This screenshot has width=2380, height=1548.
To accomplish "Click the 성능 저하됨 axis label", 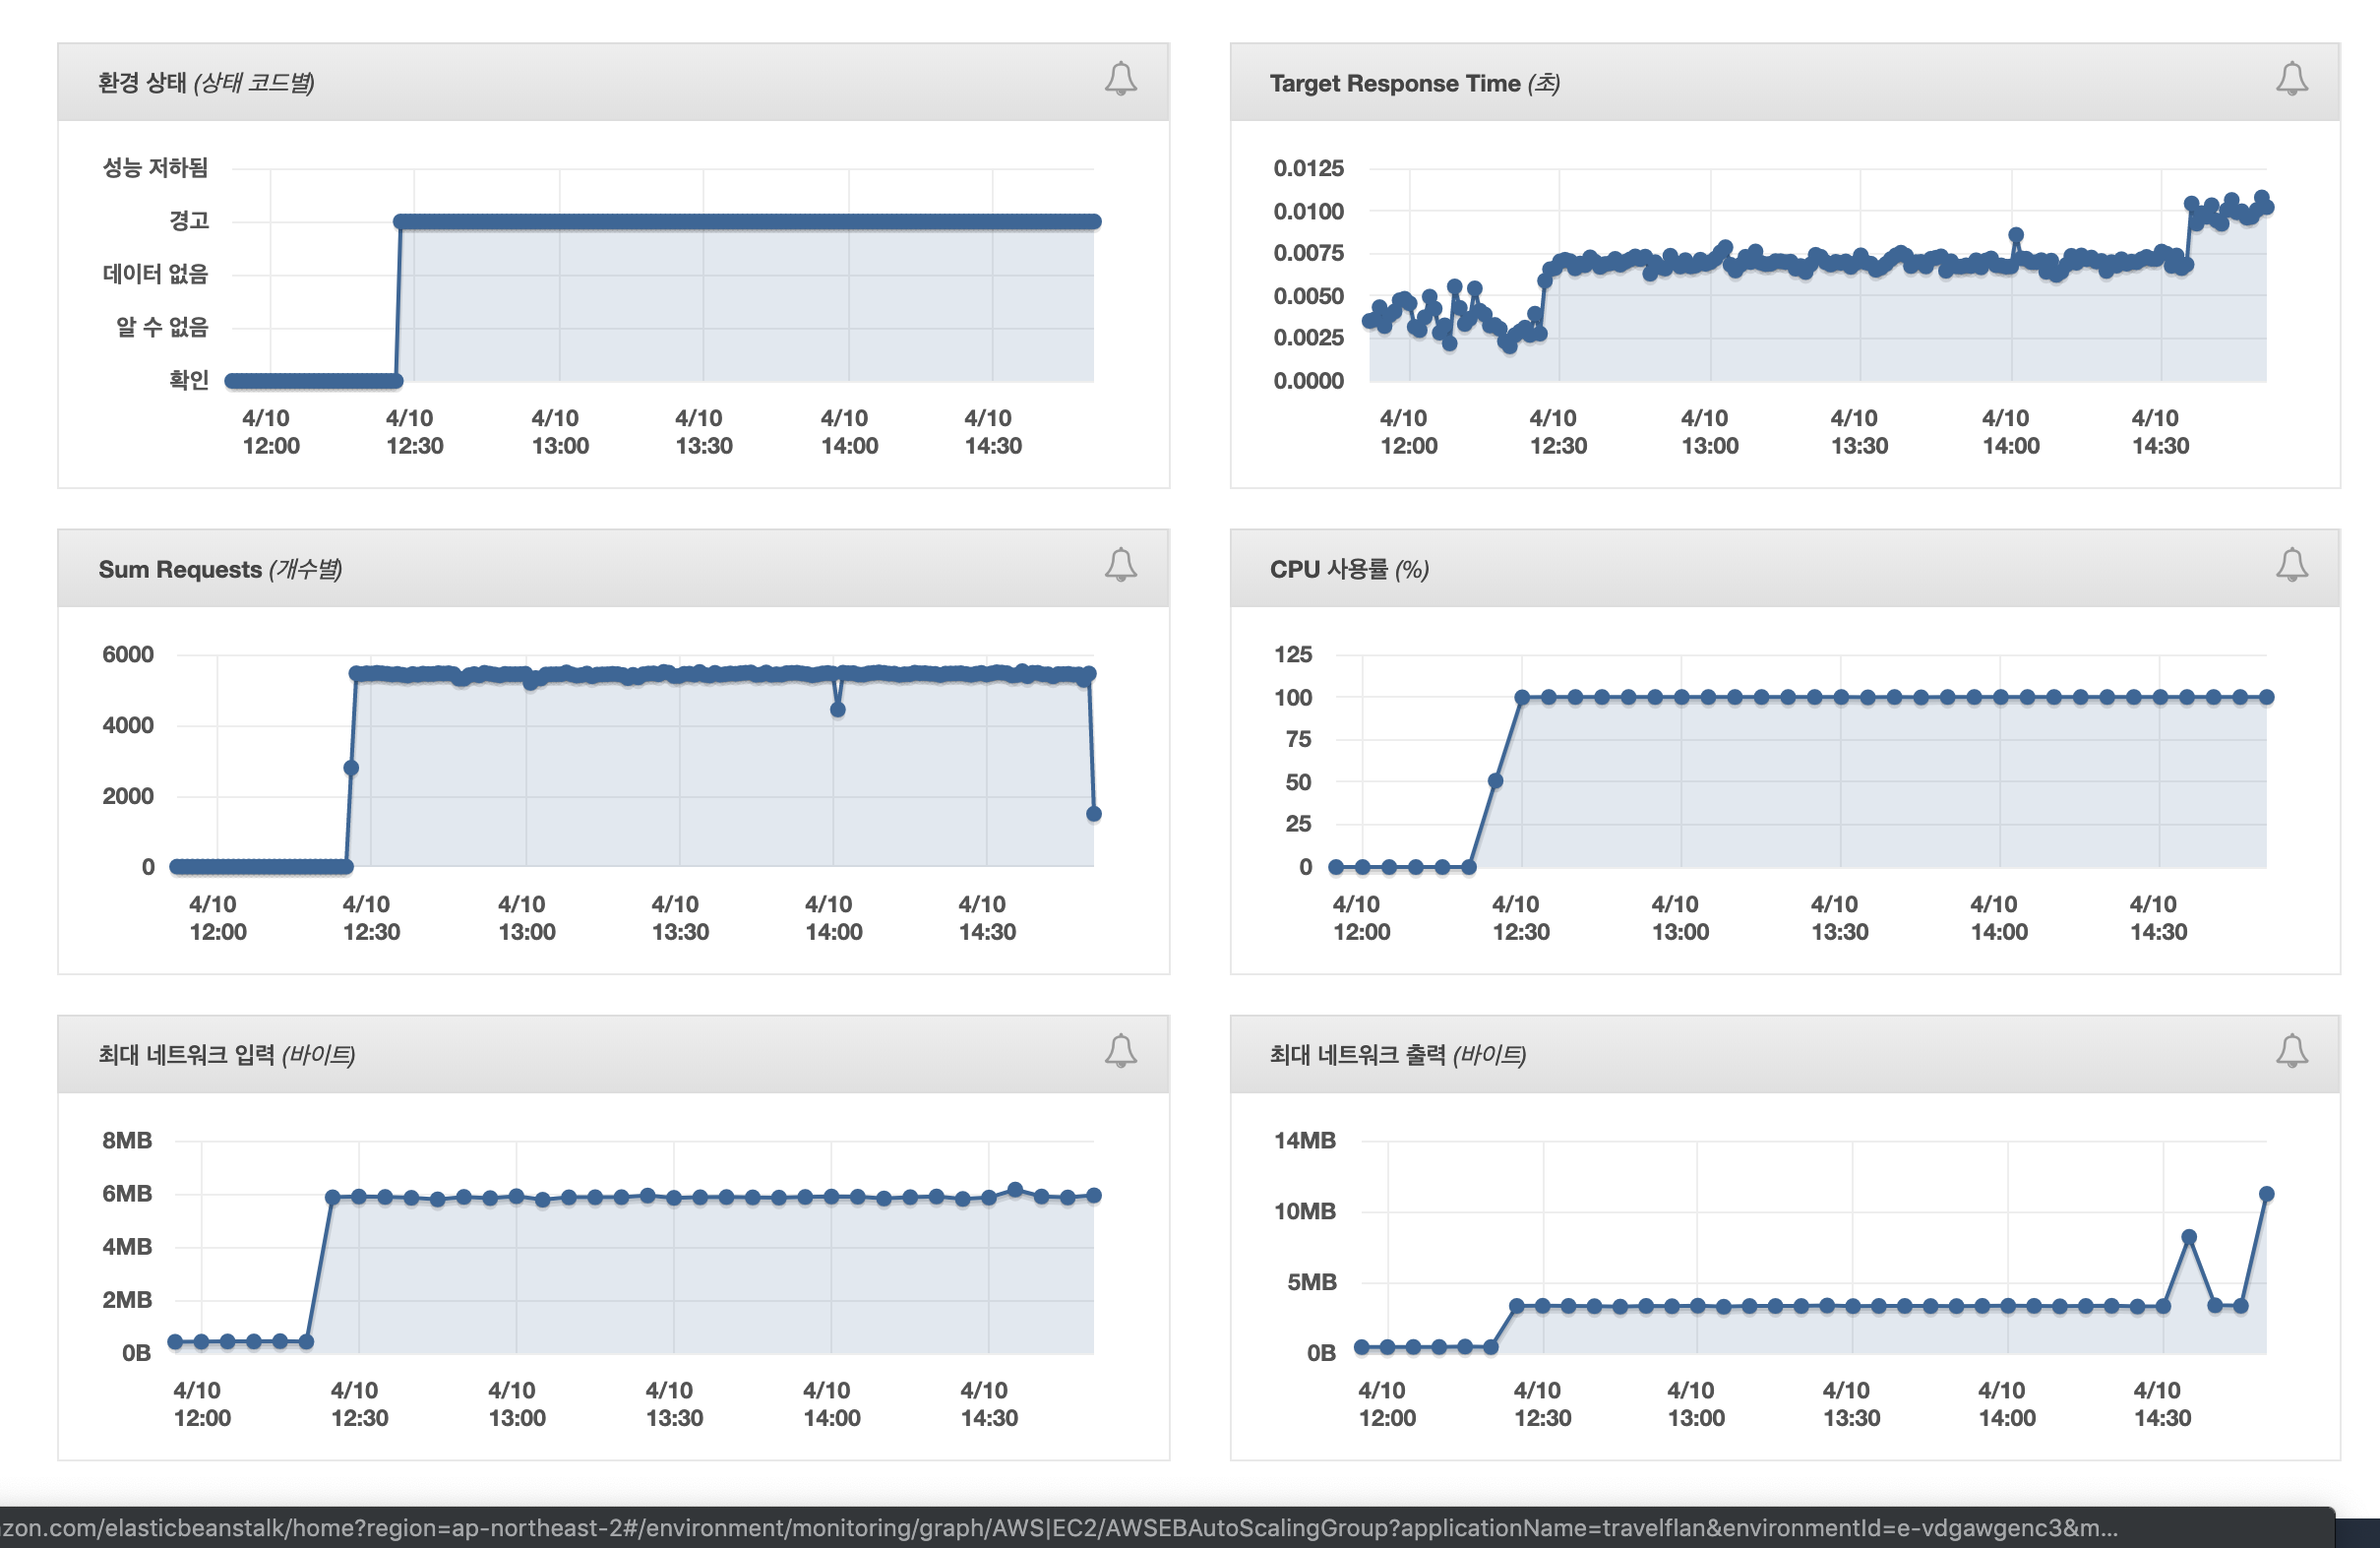I will tap(155, 167).
